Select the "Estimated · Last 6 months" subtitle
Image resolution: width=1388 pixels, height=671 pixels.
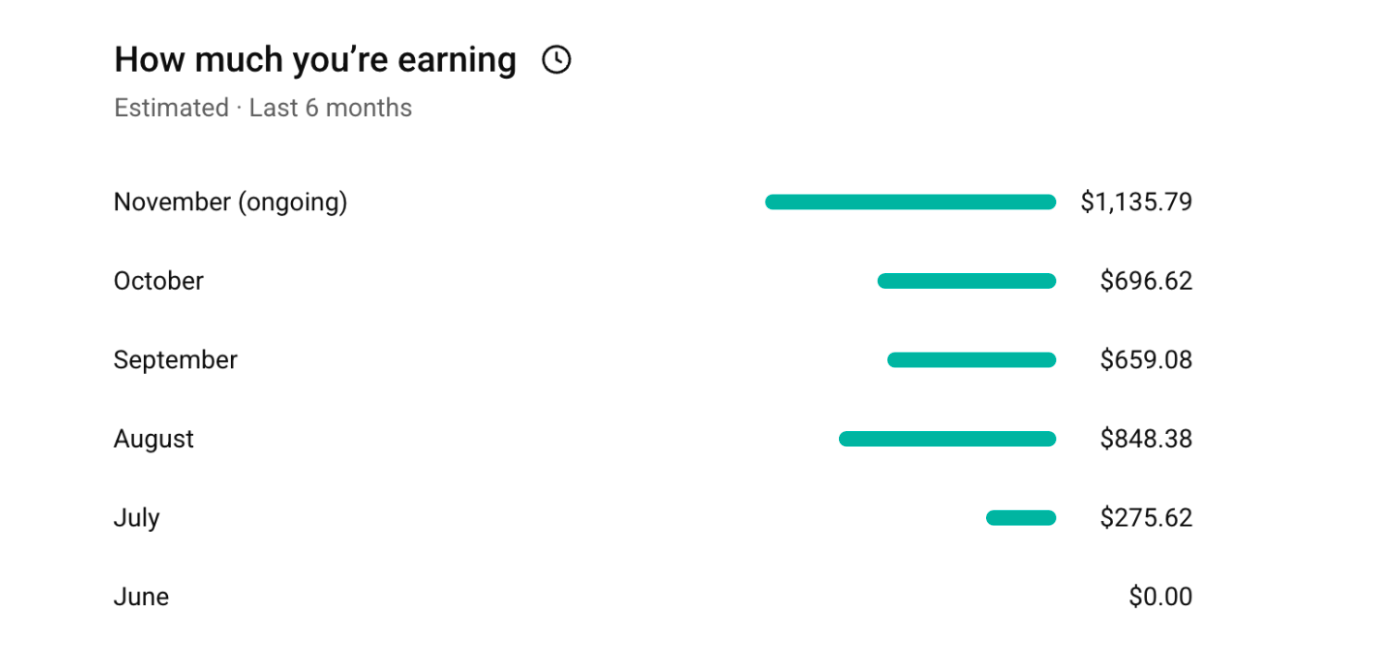point(263,108)
